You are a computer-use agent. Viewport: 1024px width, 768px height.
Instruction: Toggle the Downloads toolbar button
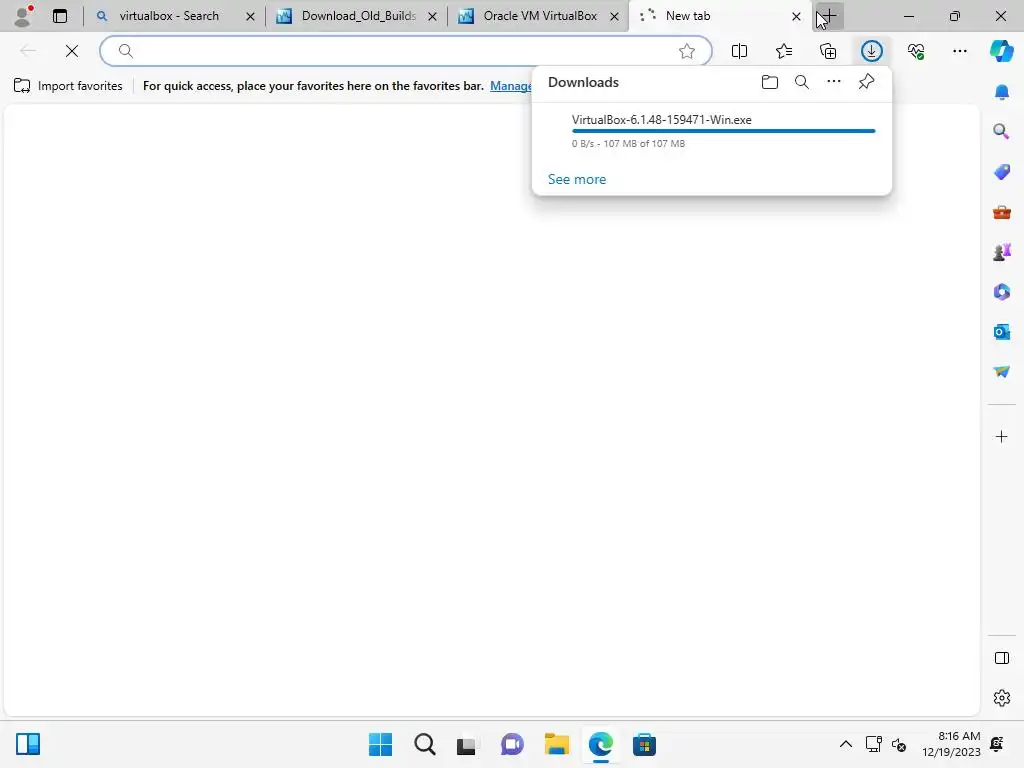tap(872, 51)
